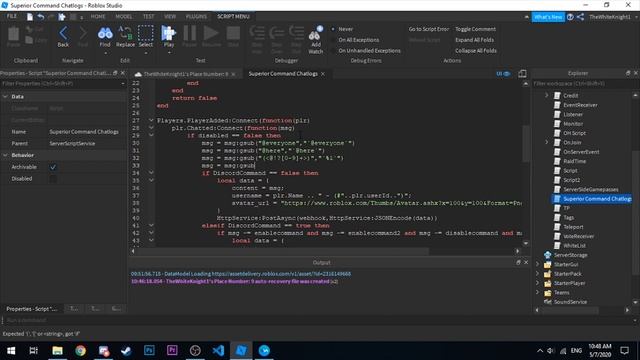Click Collapse All Folds

tap(476, 51)
